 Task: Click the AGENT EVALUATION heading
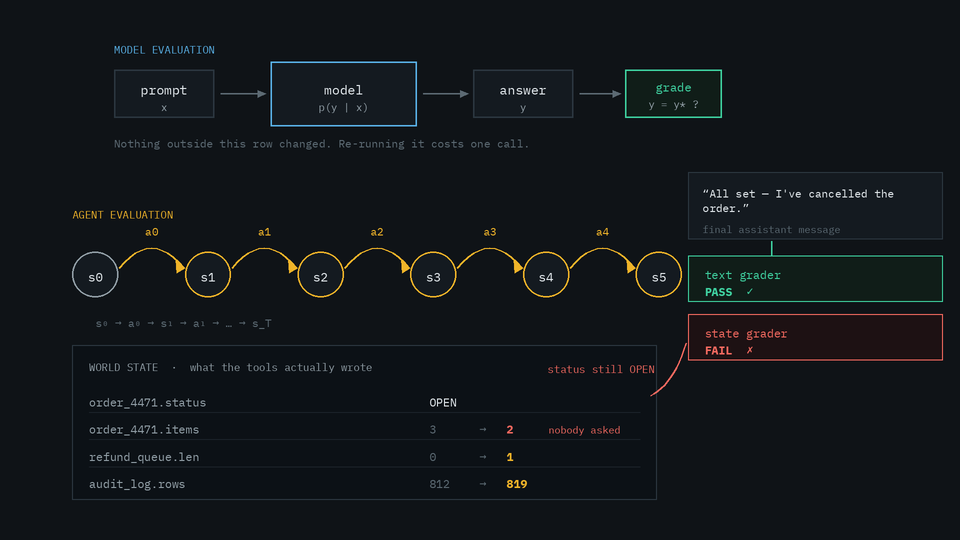(122, 215)
